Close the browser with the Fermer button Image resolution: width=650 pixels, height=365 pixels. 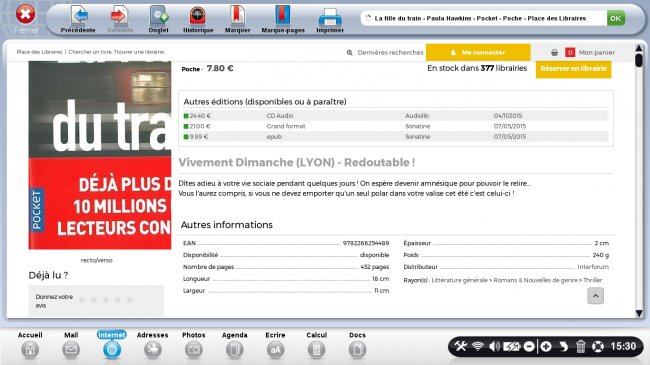[x=26, y=19]
